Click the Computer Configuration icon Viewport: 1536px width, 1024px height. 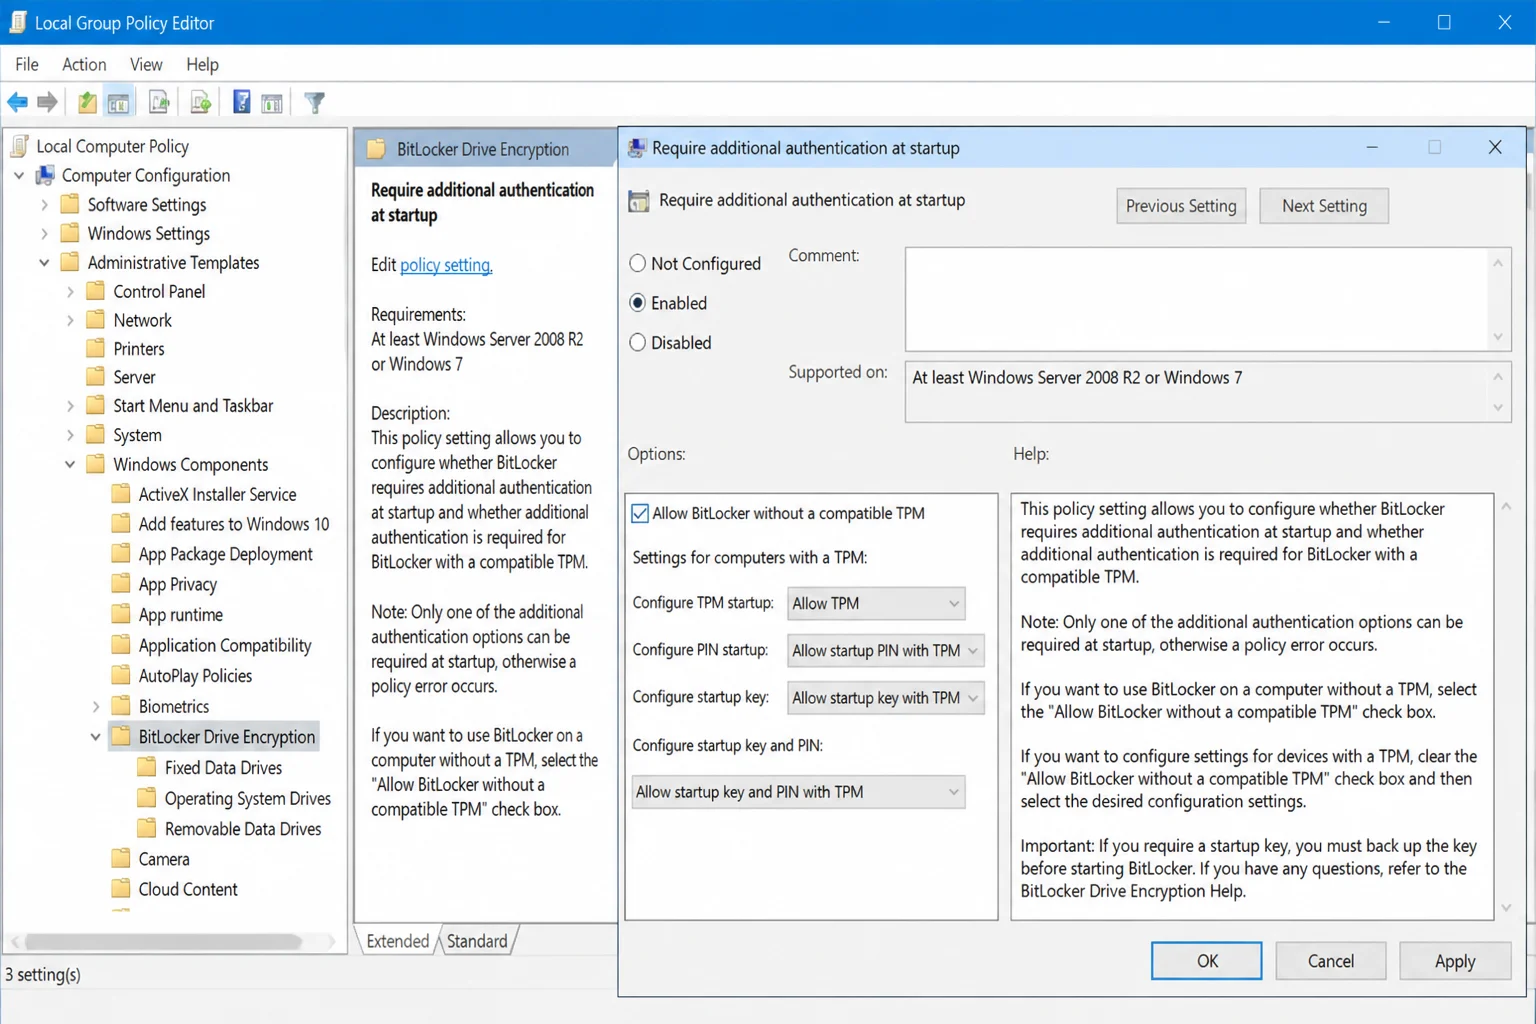pos(45,176)
